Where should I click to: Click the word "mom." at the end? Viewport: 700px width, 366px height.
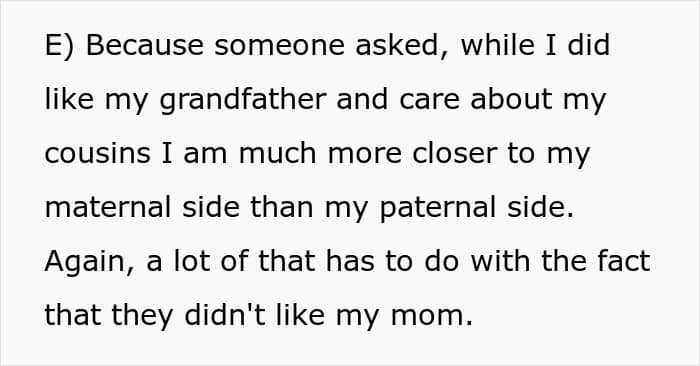click(432, 316)
